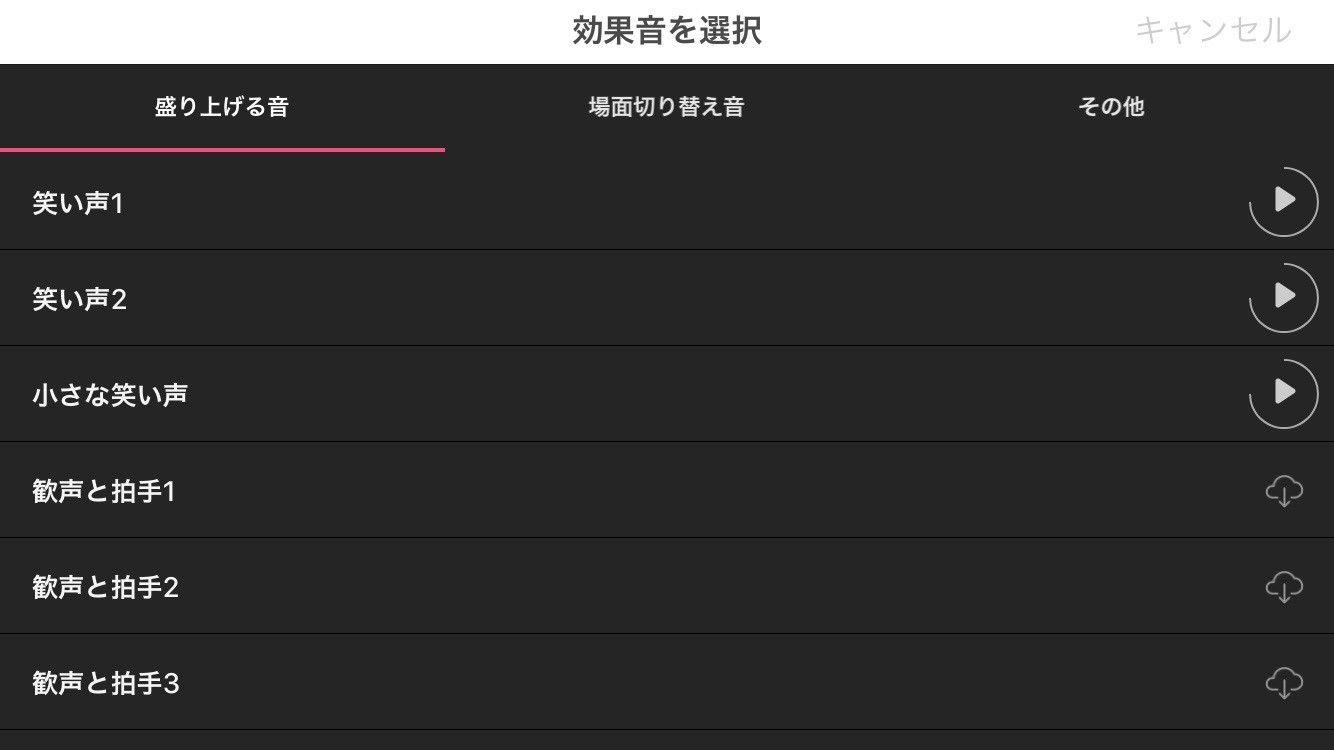Download the 歓声と拍手2 sound effect
Screen dimensions: 1334x750
1284,587
